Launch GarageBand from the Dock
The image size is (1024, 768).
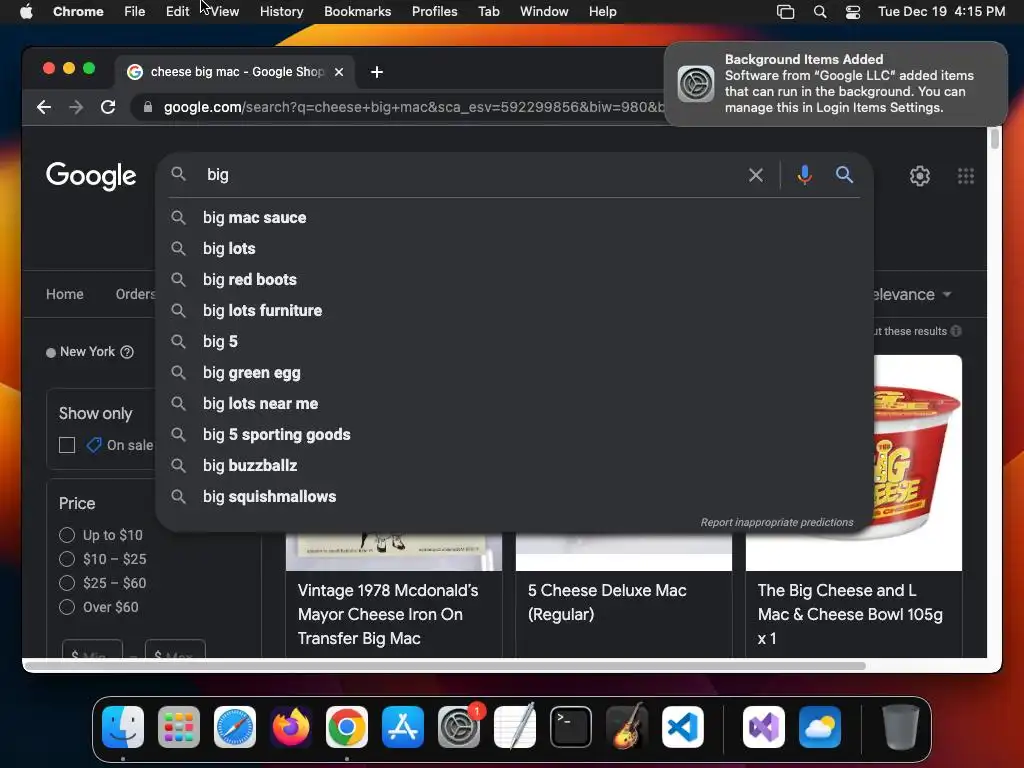coord(627,727)
